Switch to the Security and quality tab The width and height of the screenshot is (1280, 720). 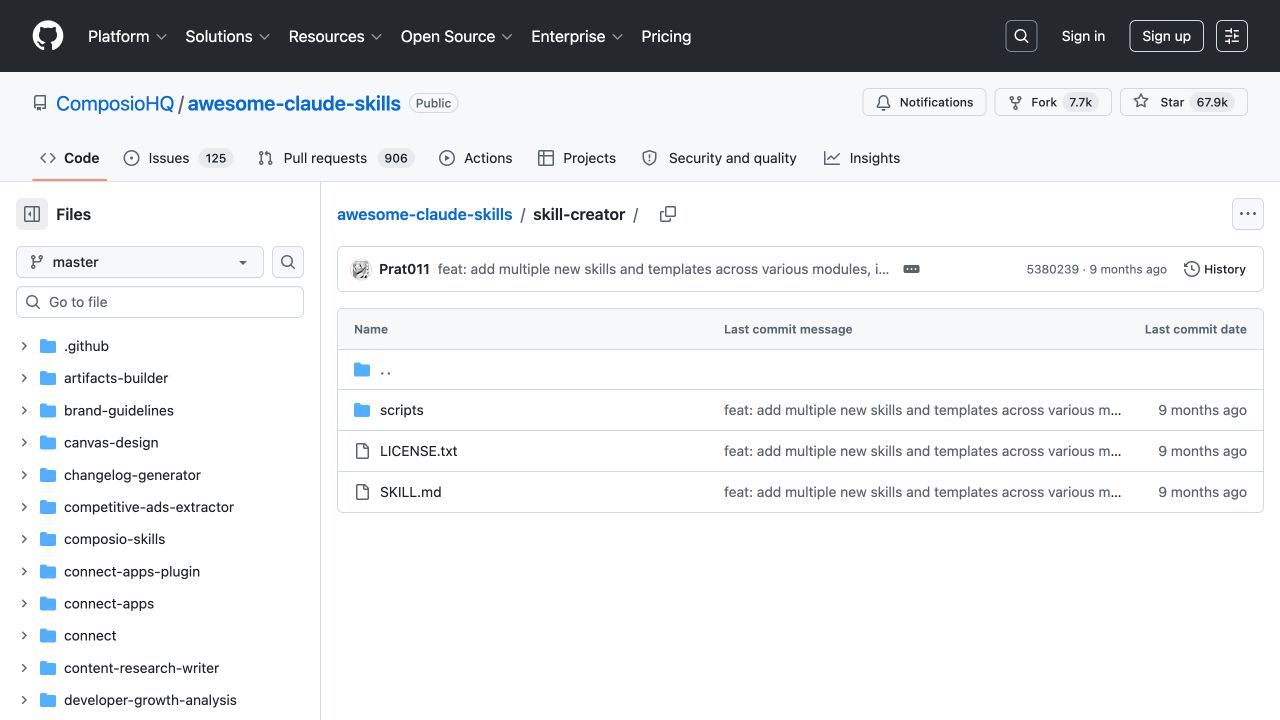point(719,158)
